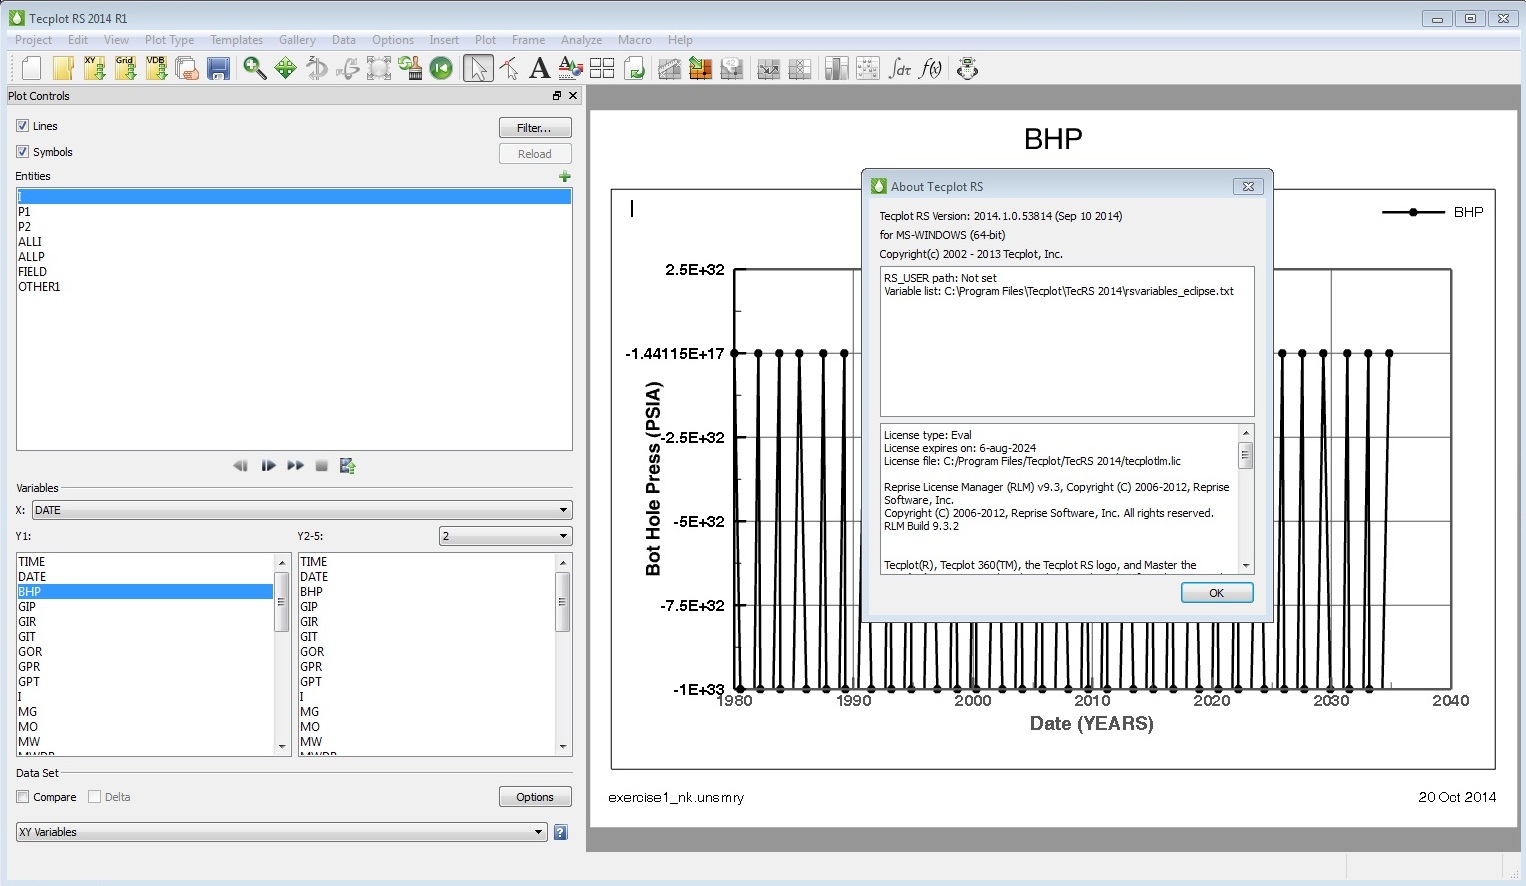This screenshot has height=886, width=1526.
Task: Open the Gallery menu
Action: click(297, 40)
